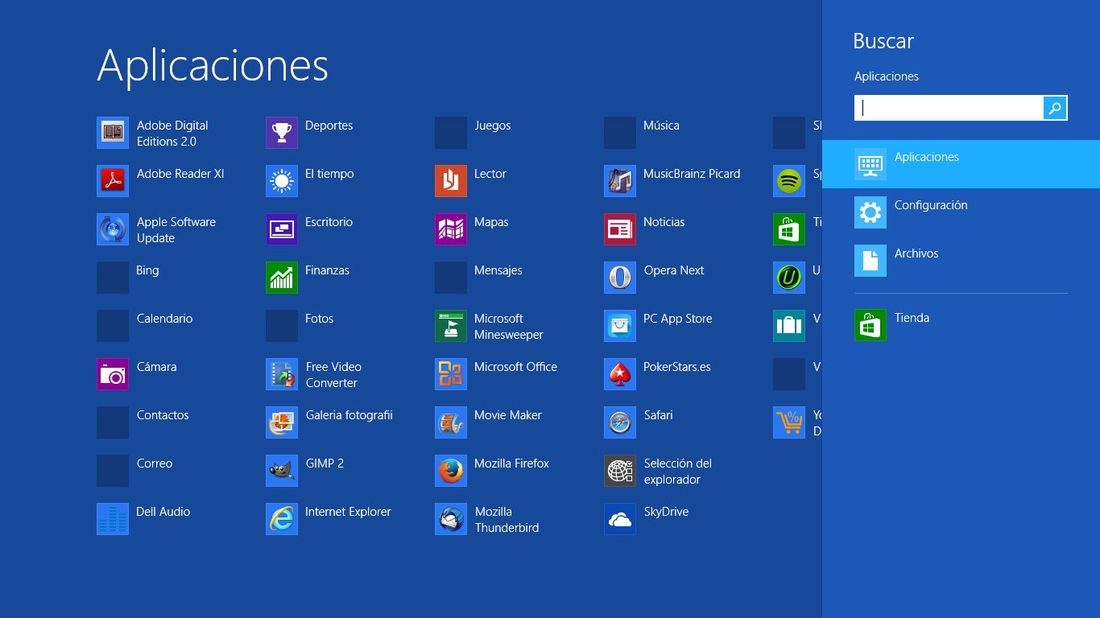Open SkyDrive cloud icon

point(619,519)
